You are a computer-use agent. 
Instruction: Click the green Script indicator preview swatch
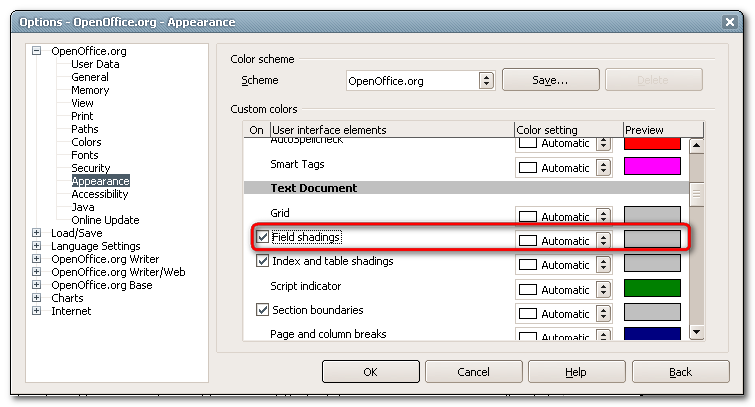point(652,288)
